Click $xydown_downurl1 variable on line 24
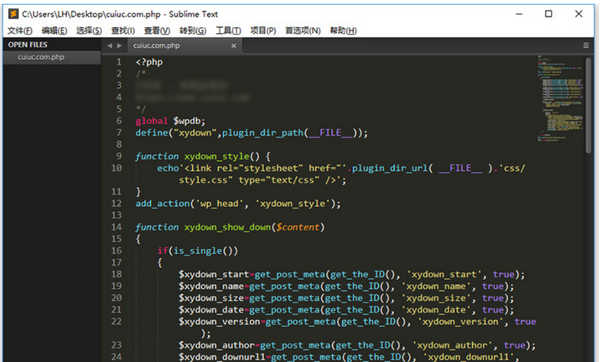 (222, 357)
